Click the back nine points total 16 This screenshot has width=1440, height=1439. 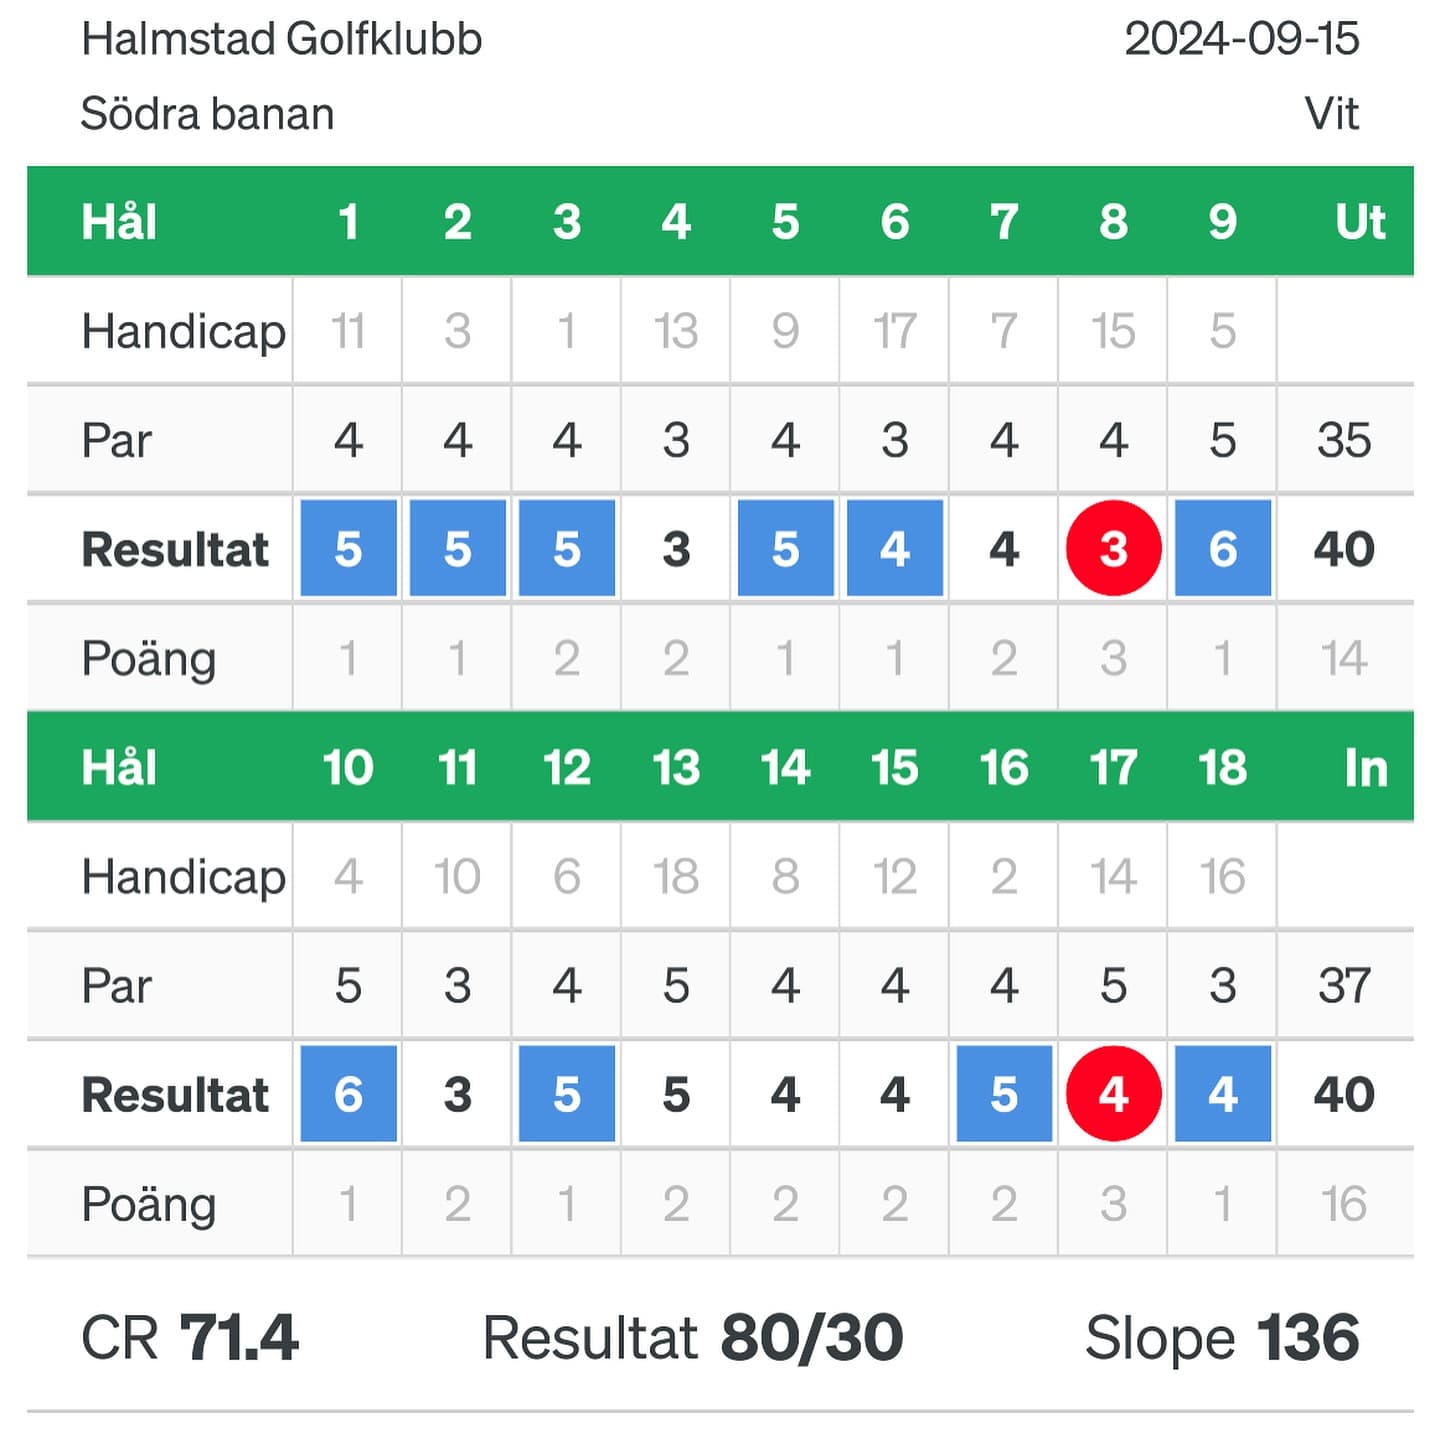(1344, 1204)
